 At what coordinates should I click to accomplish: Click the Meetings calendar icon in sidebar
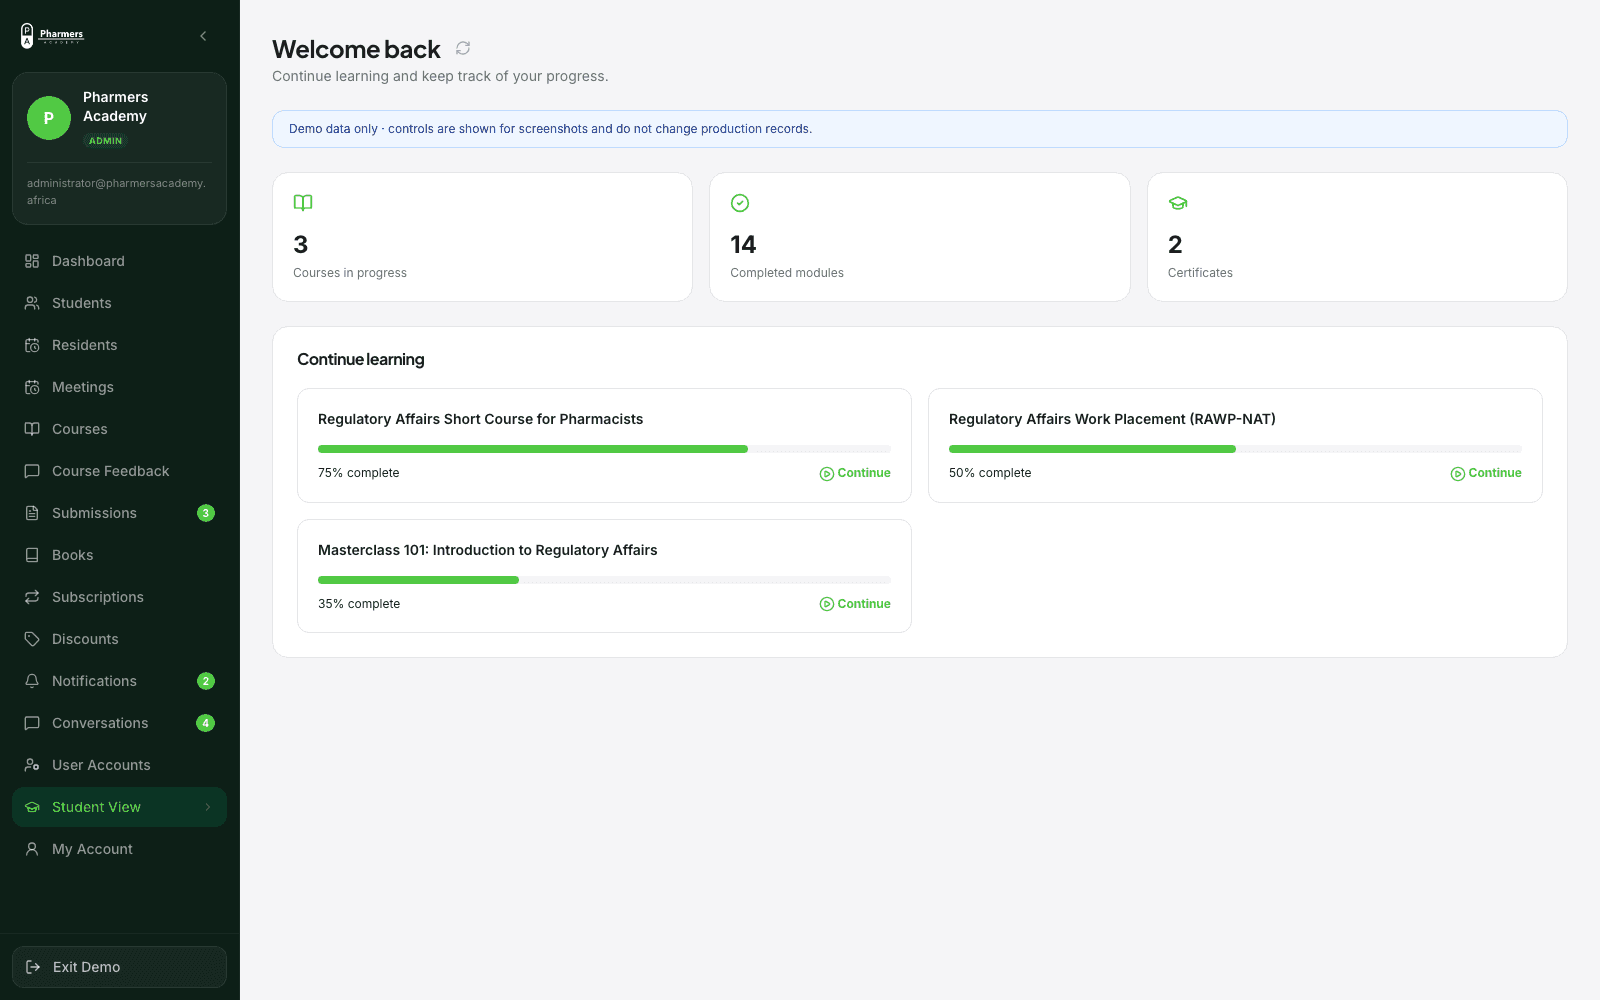click(32, 387)
